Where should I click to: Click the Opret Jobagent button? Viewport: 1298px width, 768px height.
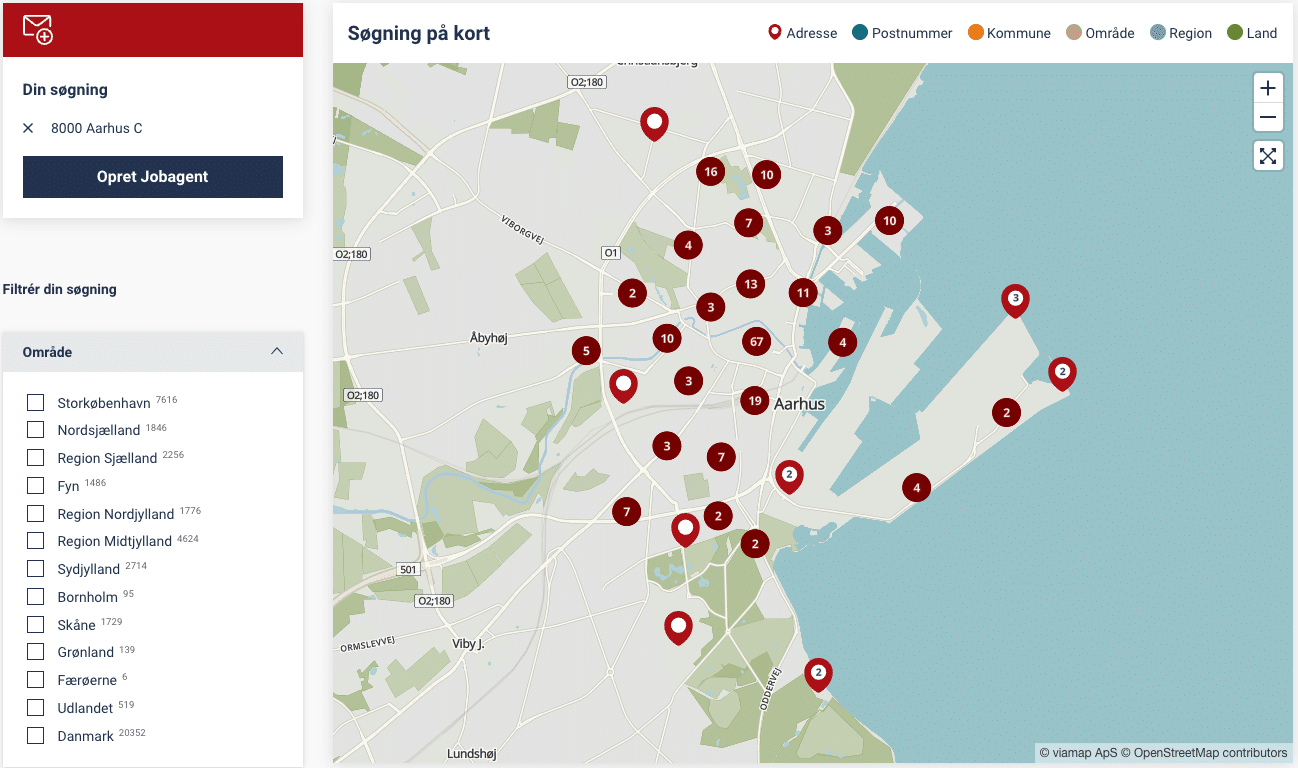(x=152, y=176)
